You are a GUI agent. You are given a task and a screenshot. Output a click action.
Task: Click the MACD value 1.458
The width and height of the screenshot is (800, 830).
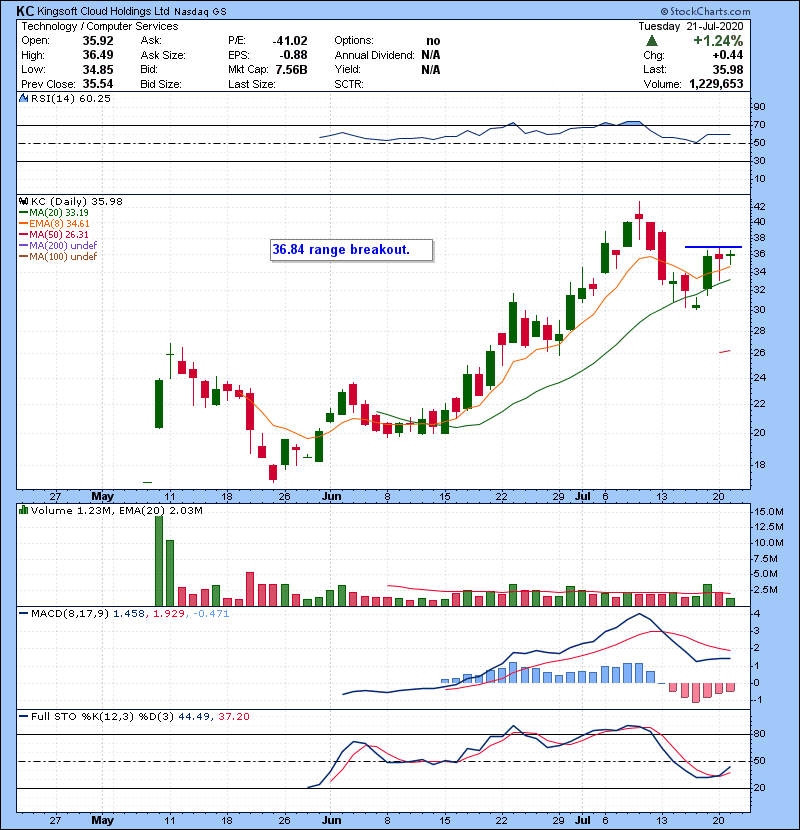[x=129, y=614]
